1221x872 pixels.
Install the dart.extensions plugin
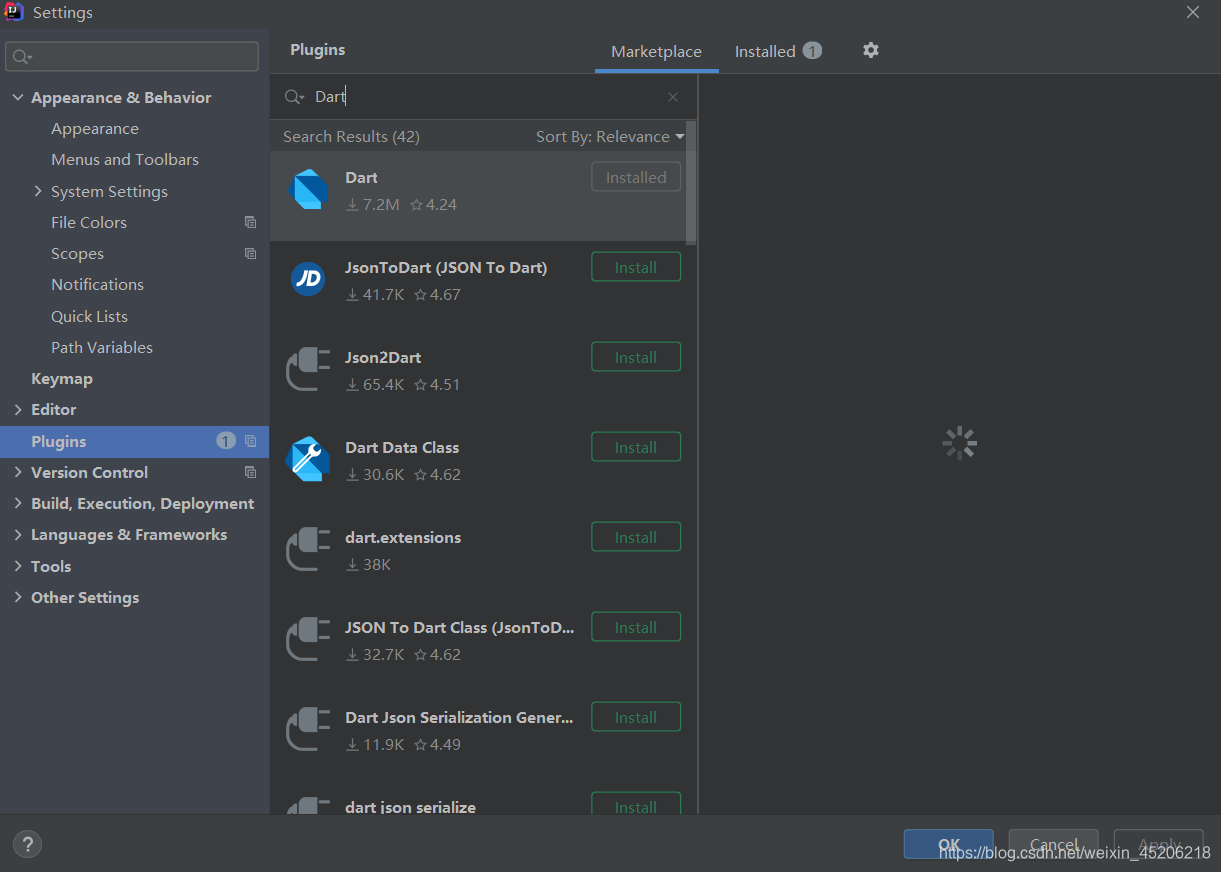(636, 537)
